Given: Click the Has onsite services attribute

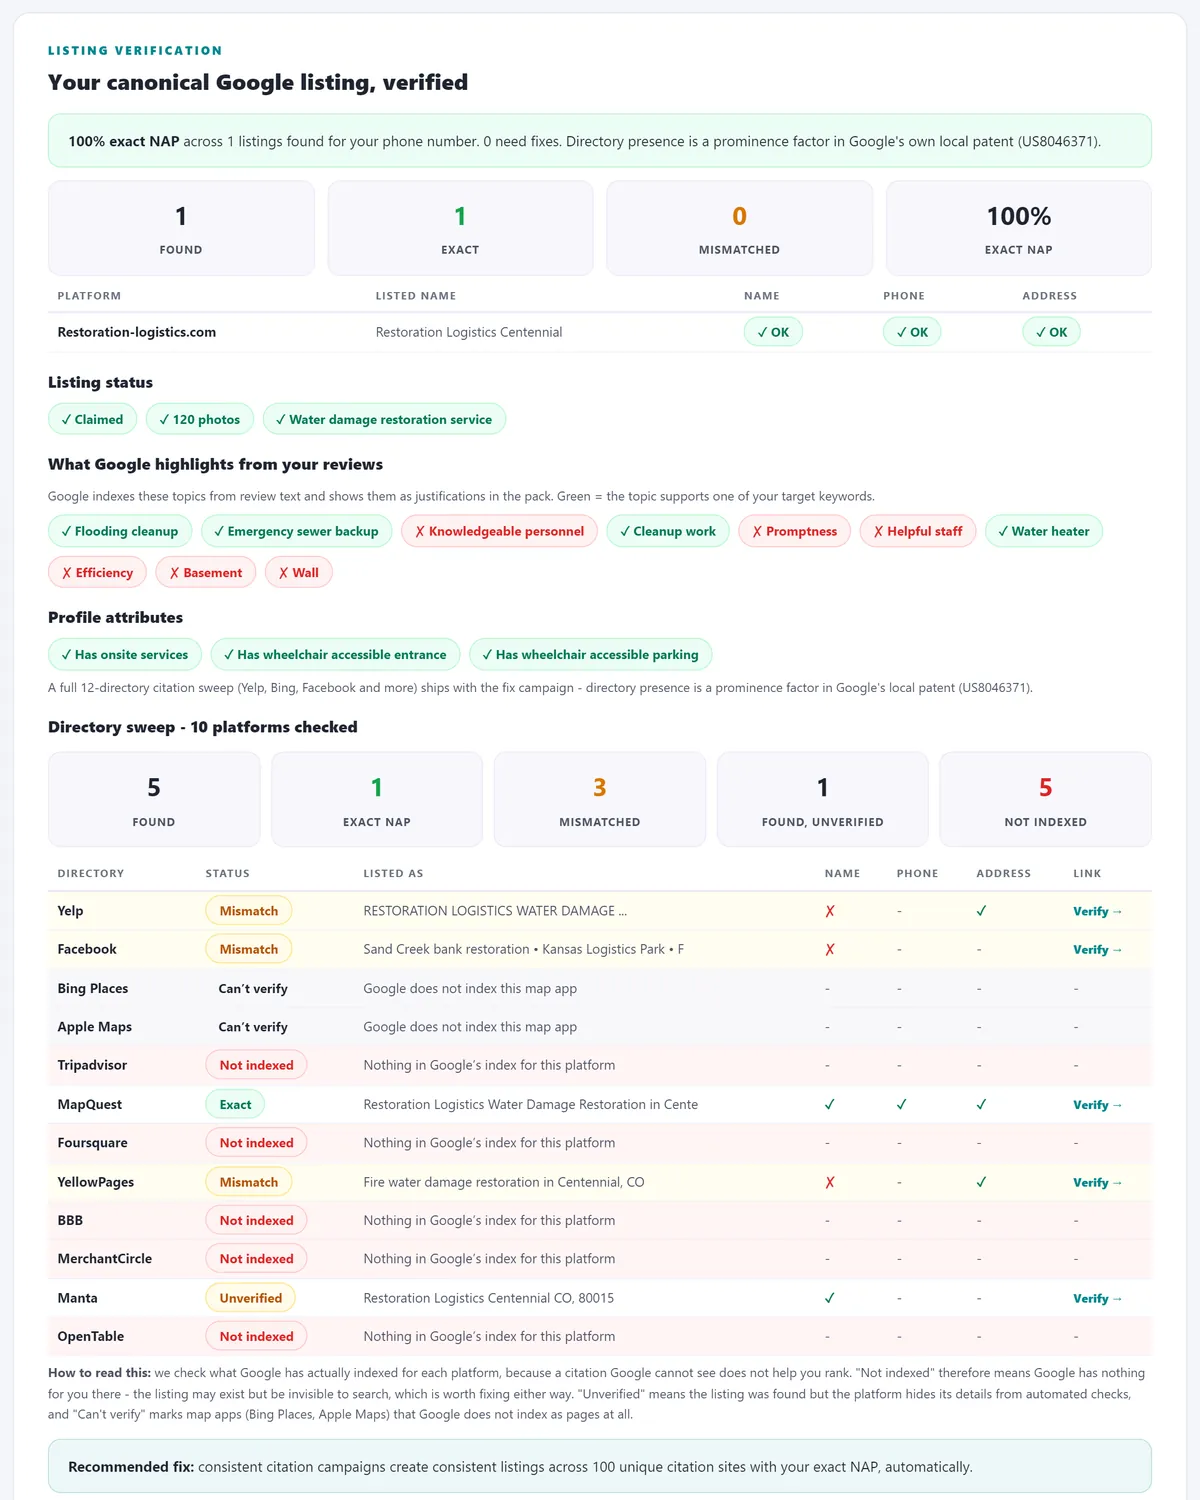Looking at the screenshot, I should point(125,654).
